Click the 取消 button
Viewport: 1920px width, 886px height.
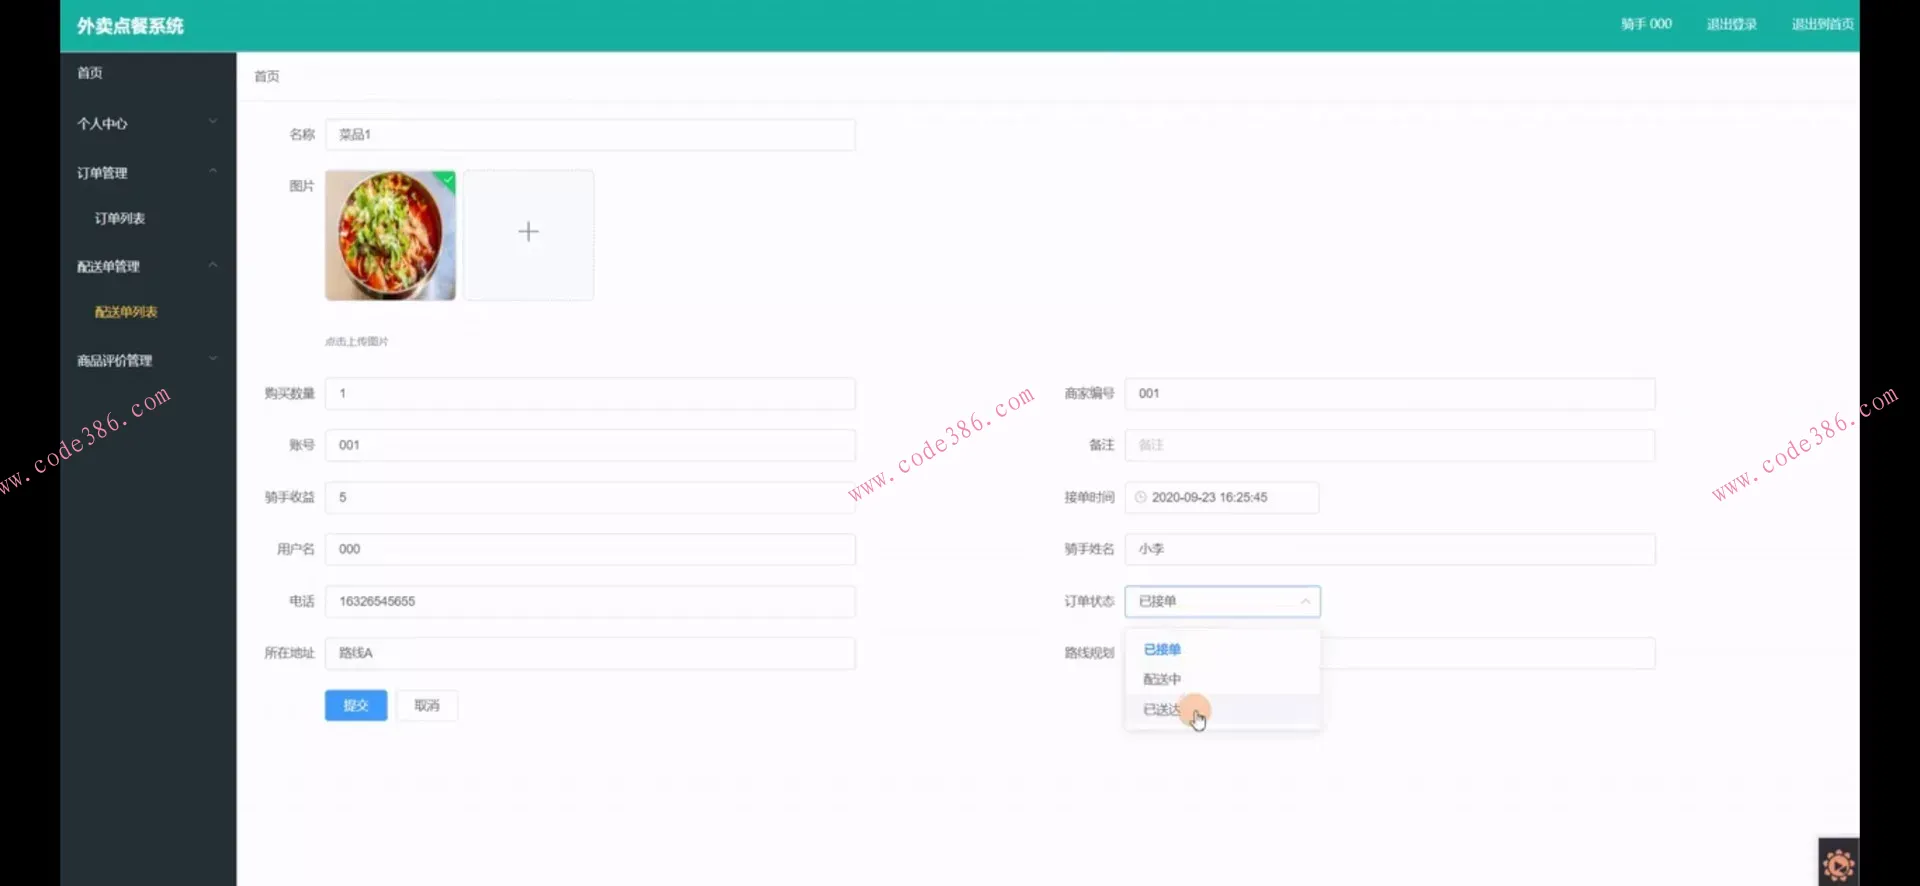pyautogui.click(x=427, y=705)
